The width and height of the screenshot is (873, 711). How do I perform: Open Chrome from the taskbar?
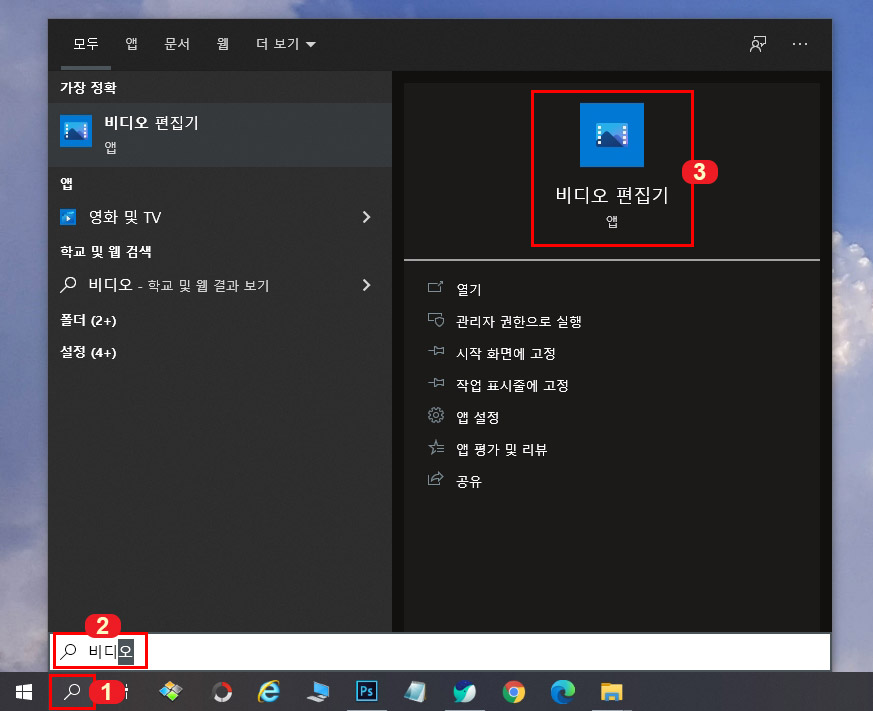(513, 691)
